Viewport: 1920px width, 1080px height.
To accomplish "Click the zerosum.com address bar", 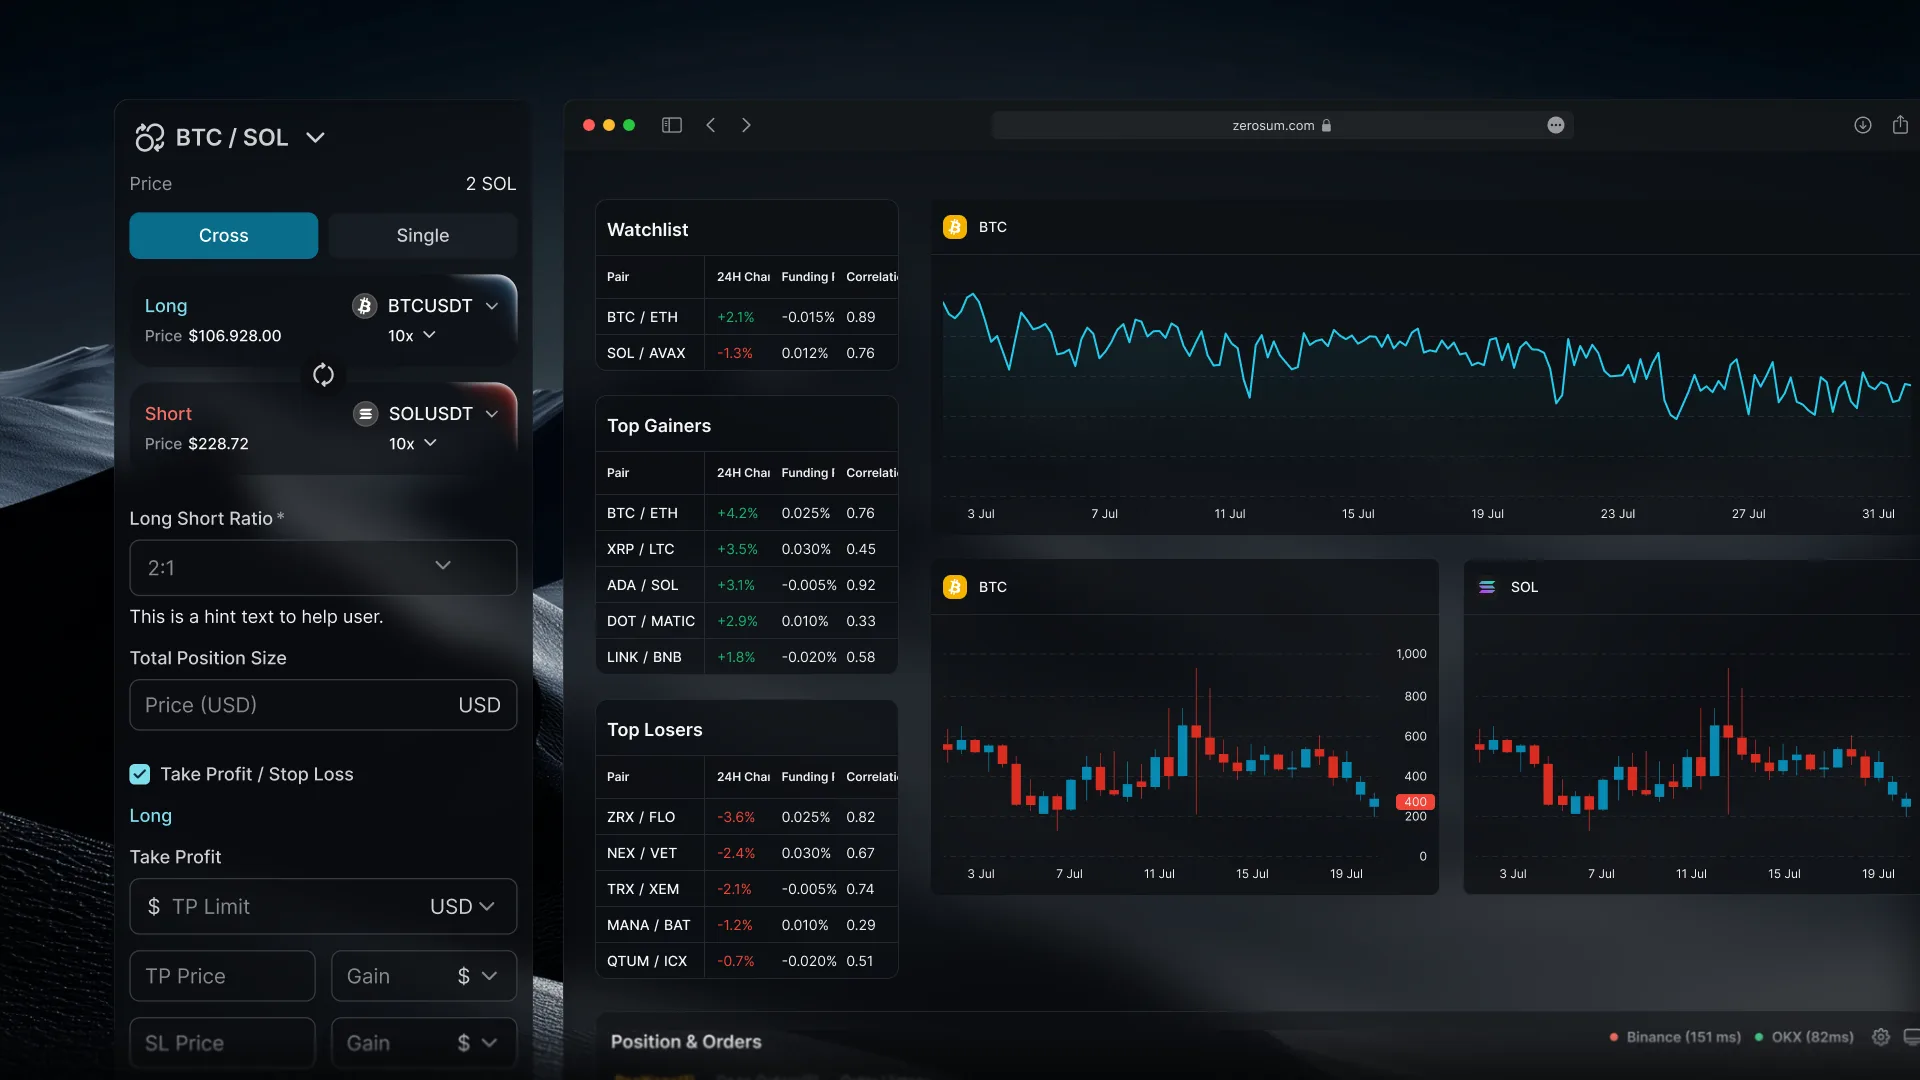I will pyautogui.click(x=1282, y=125).
